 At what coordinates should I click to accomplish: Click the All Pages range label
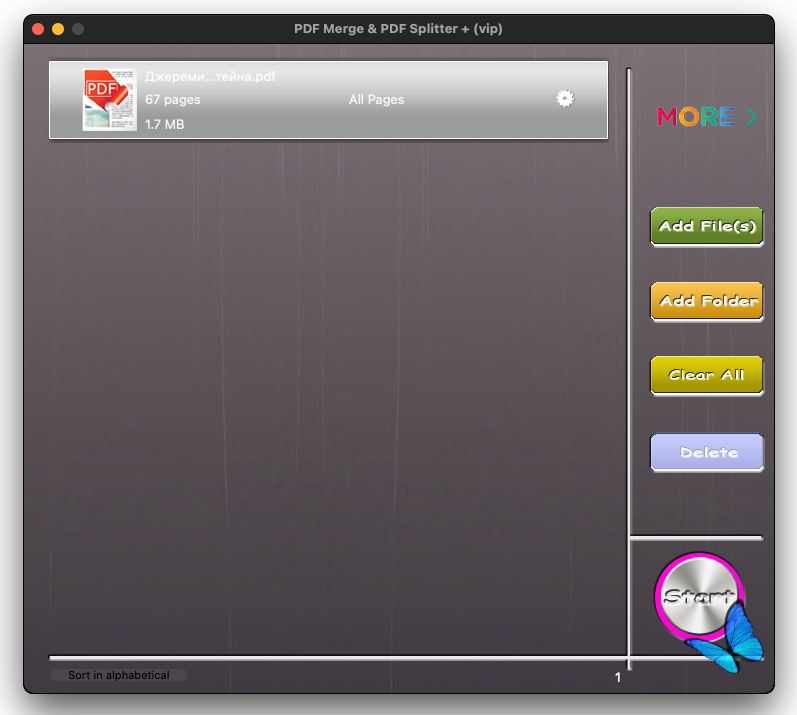pos(376,100)
